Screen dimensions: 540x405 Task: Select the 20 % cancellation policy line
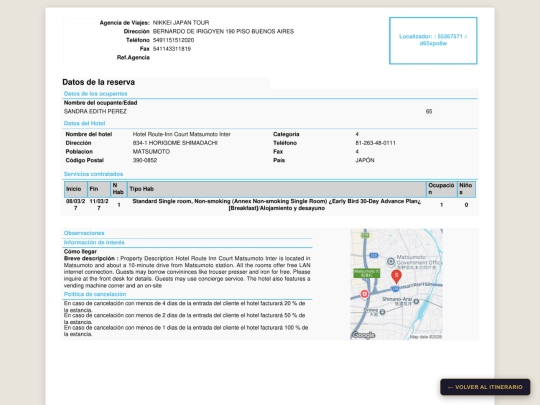coord(185,307)
